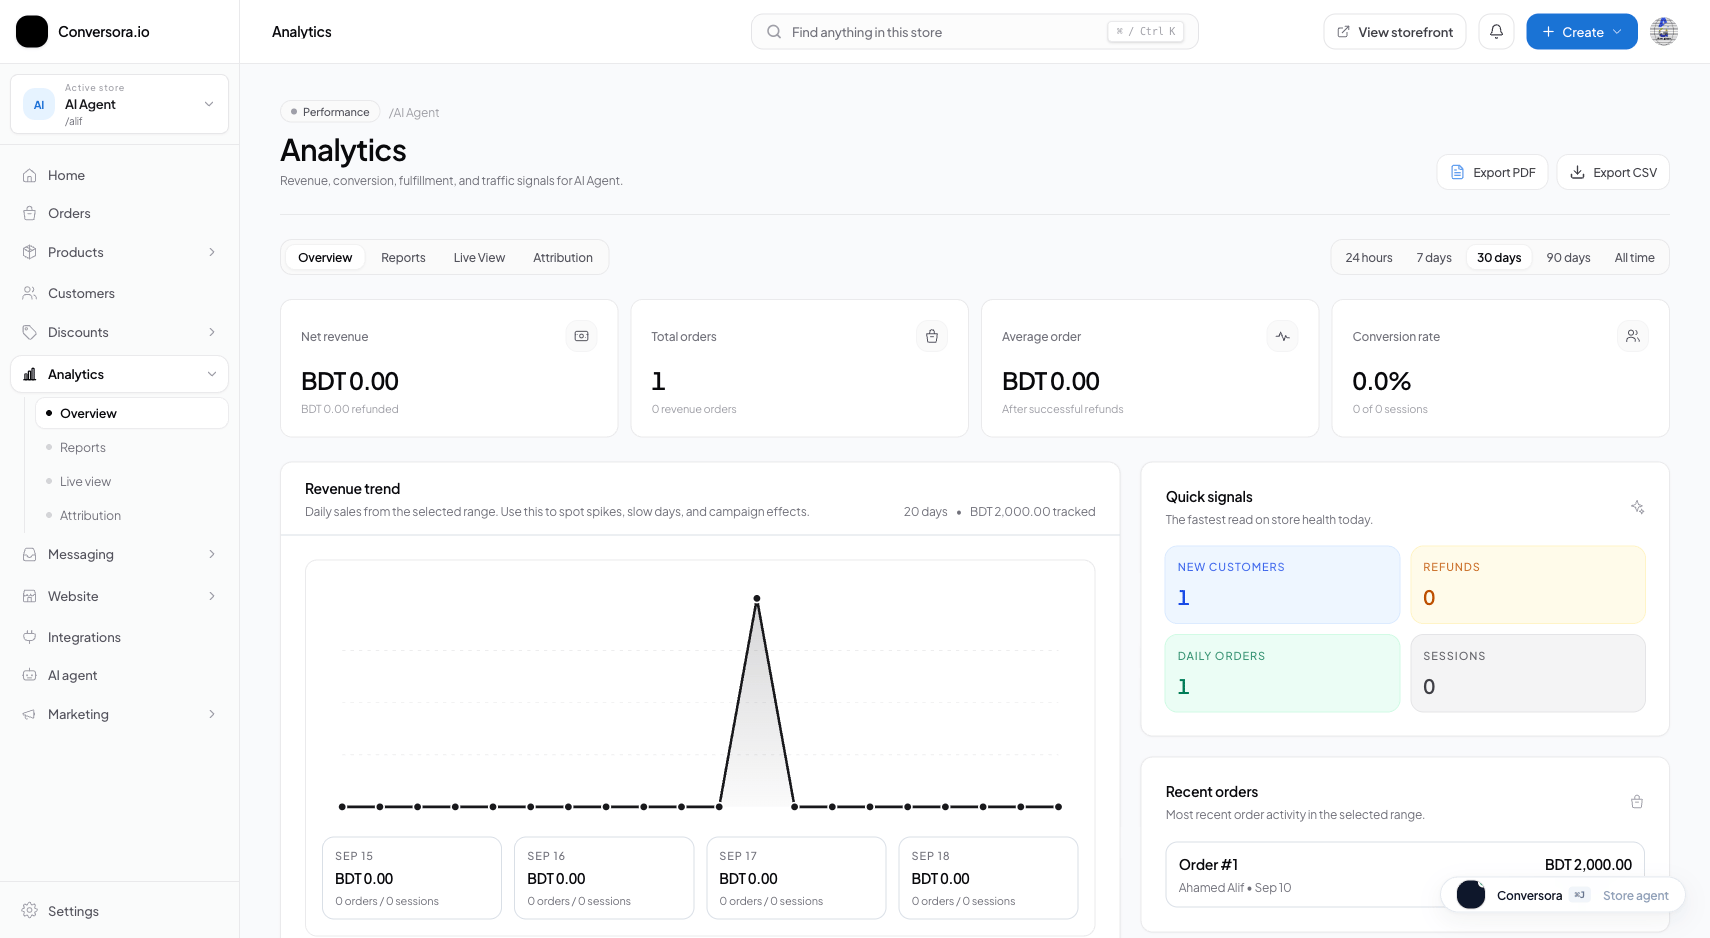Open the Create button dropdown arrow

pyautogui.click(x=1617, y=32)
